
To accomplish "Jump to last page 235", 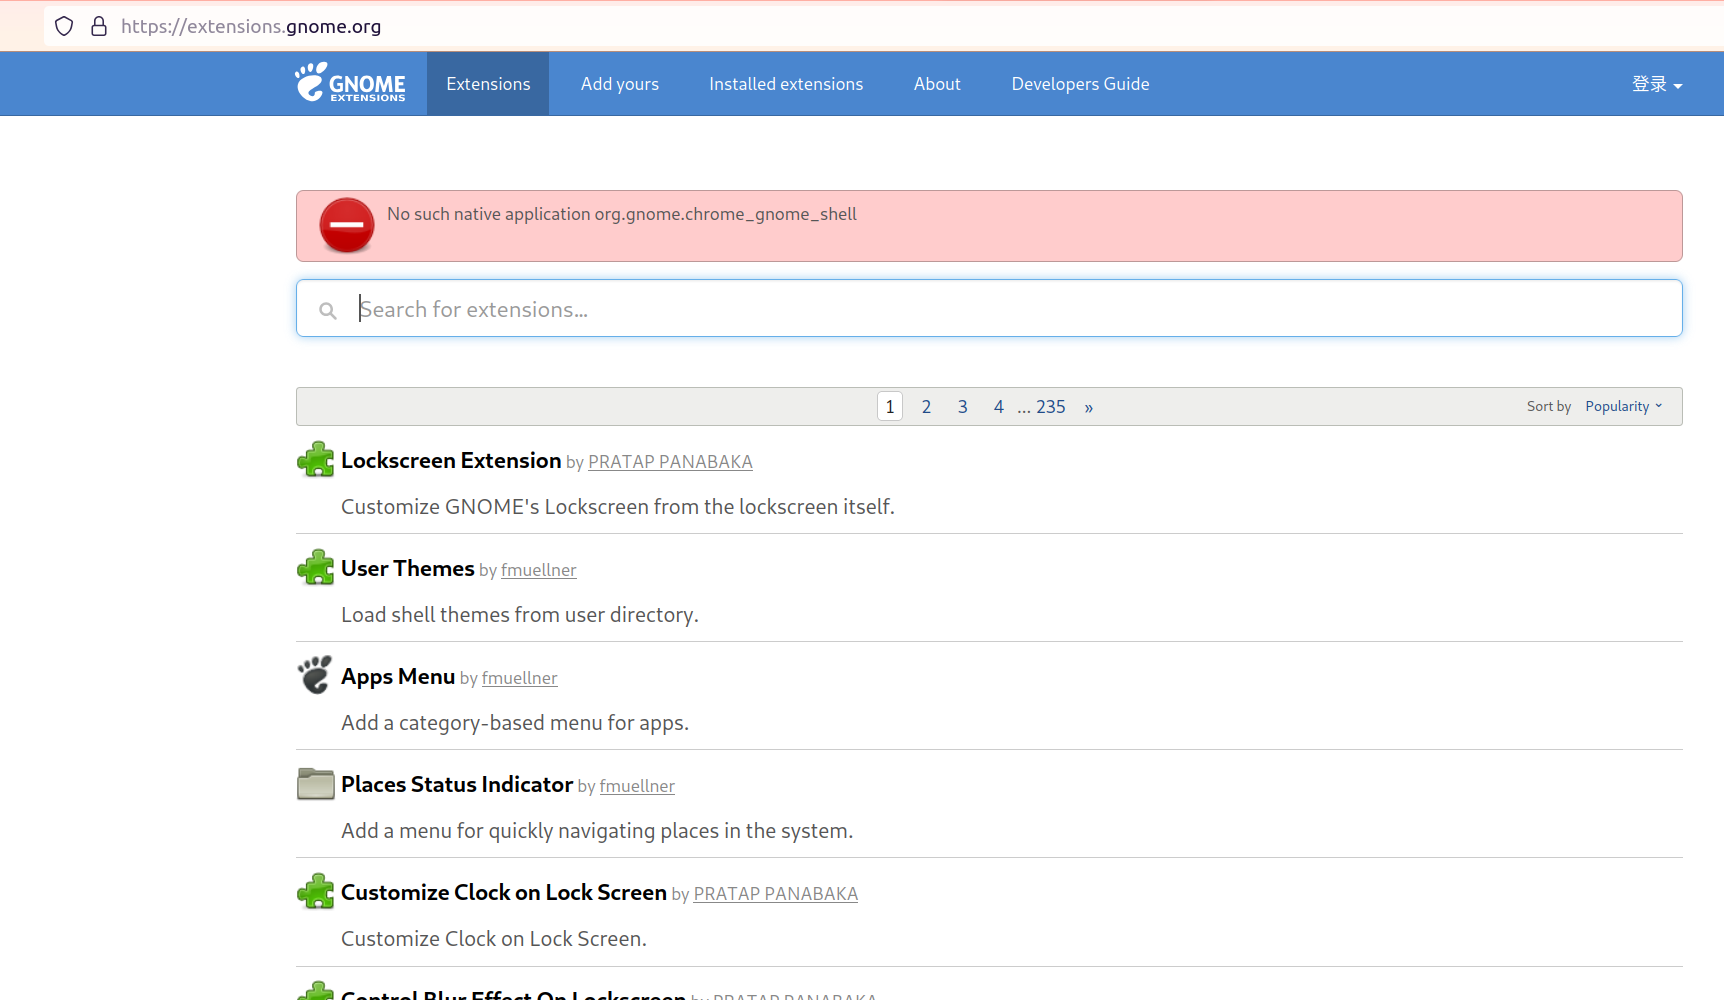I will [x=1051, y=406].
